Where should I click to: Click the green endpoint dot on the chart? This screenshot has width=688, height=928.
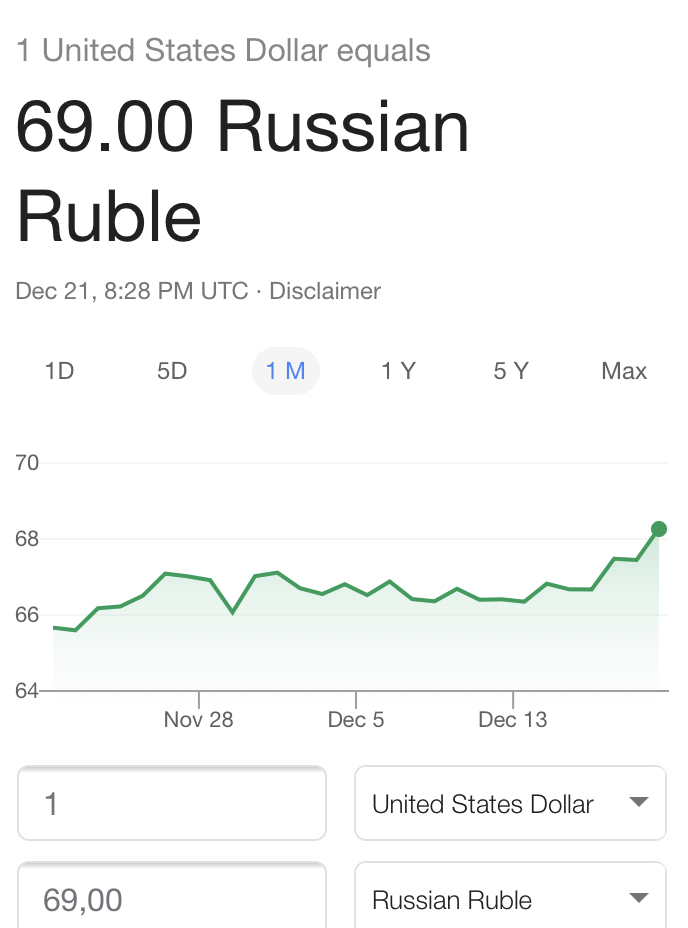coord(658,529)
